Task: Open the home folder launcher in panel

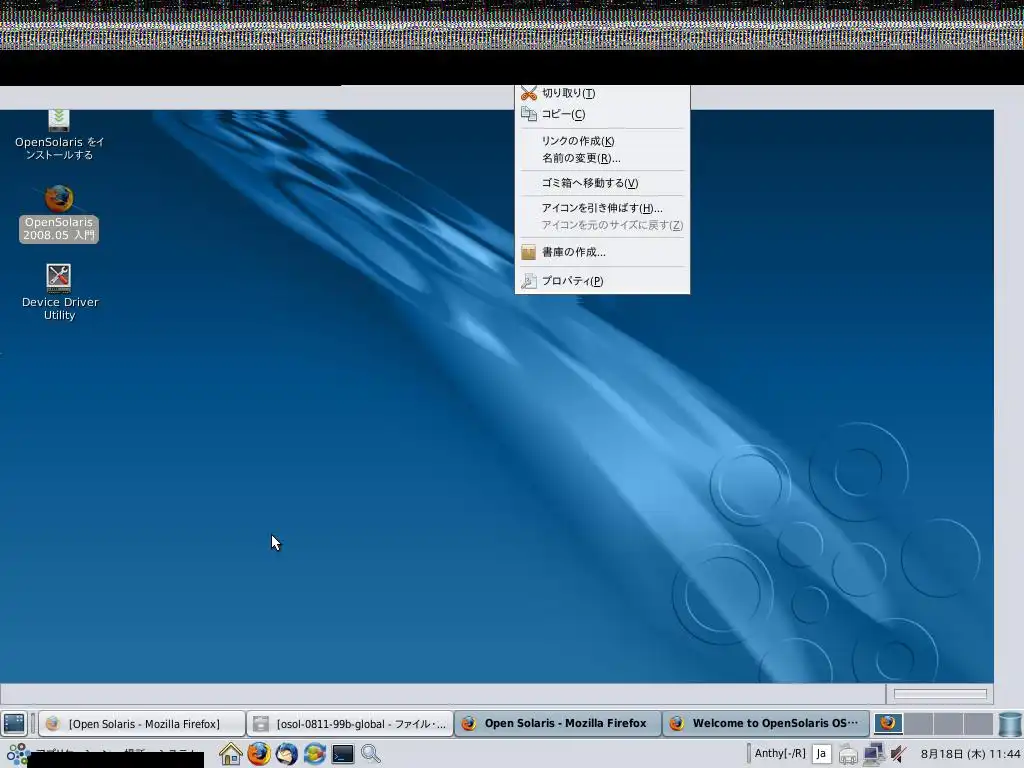Action: (x=231, y=754)
